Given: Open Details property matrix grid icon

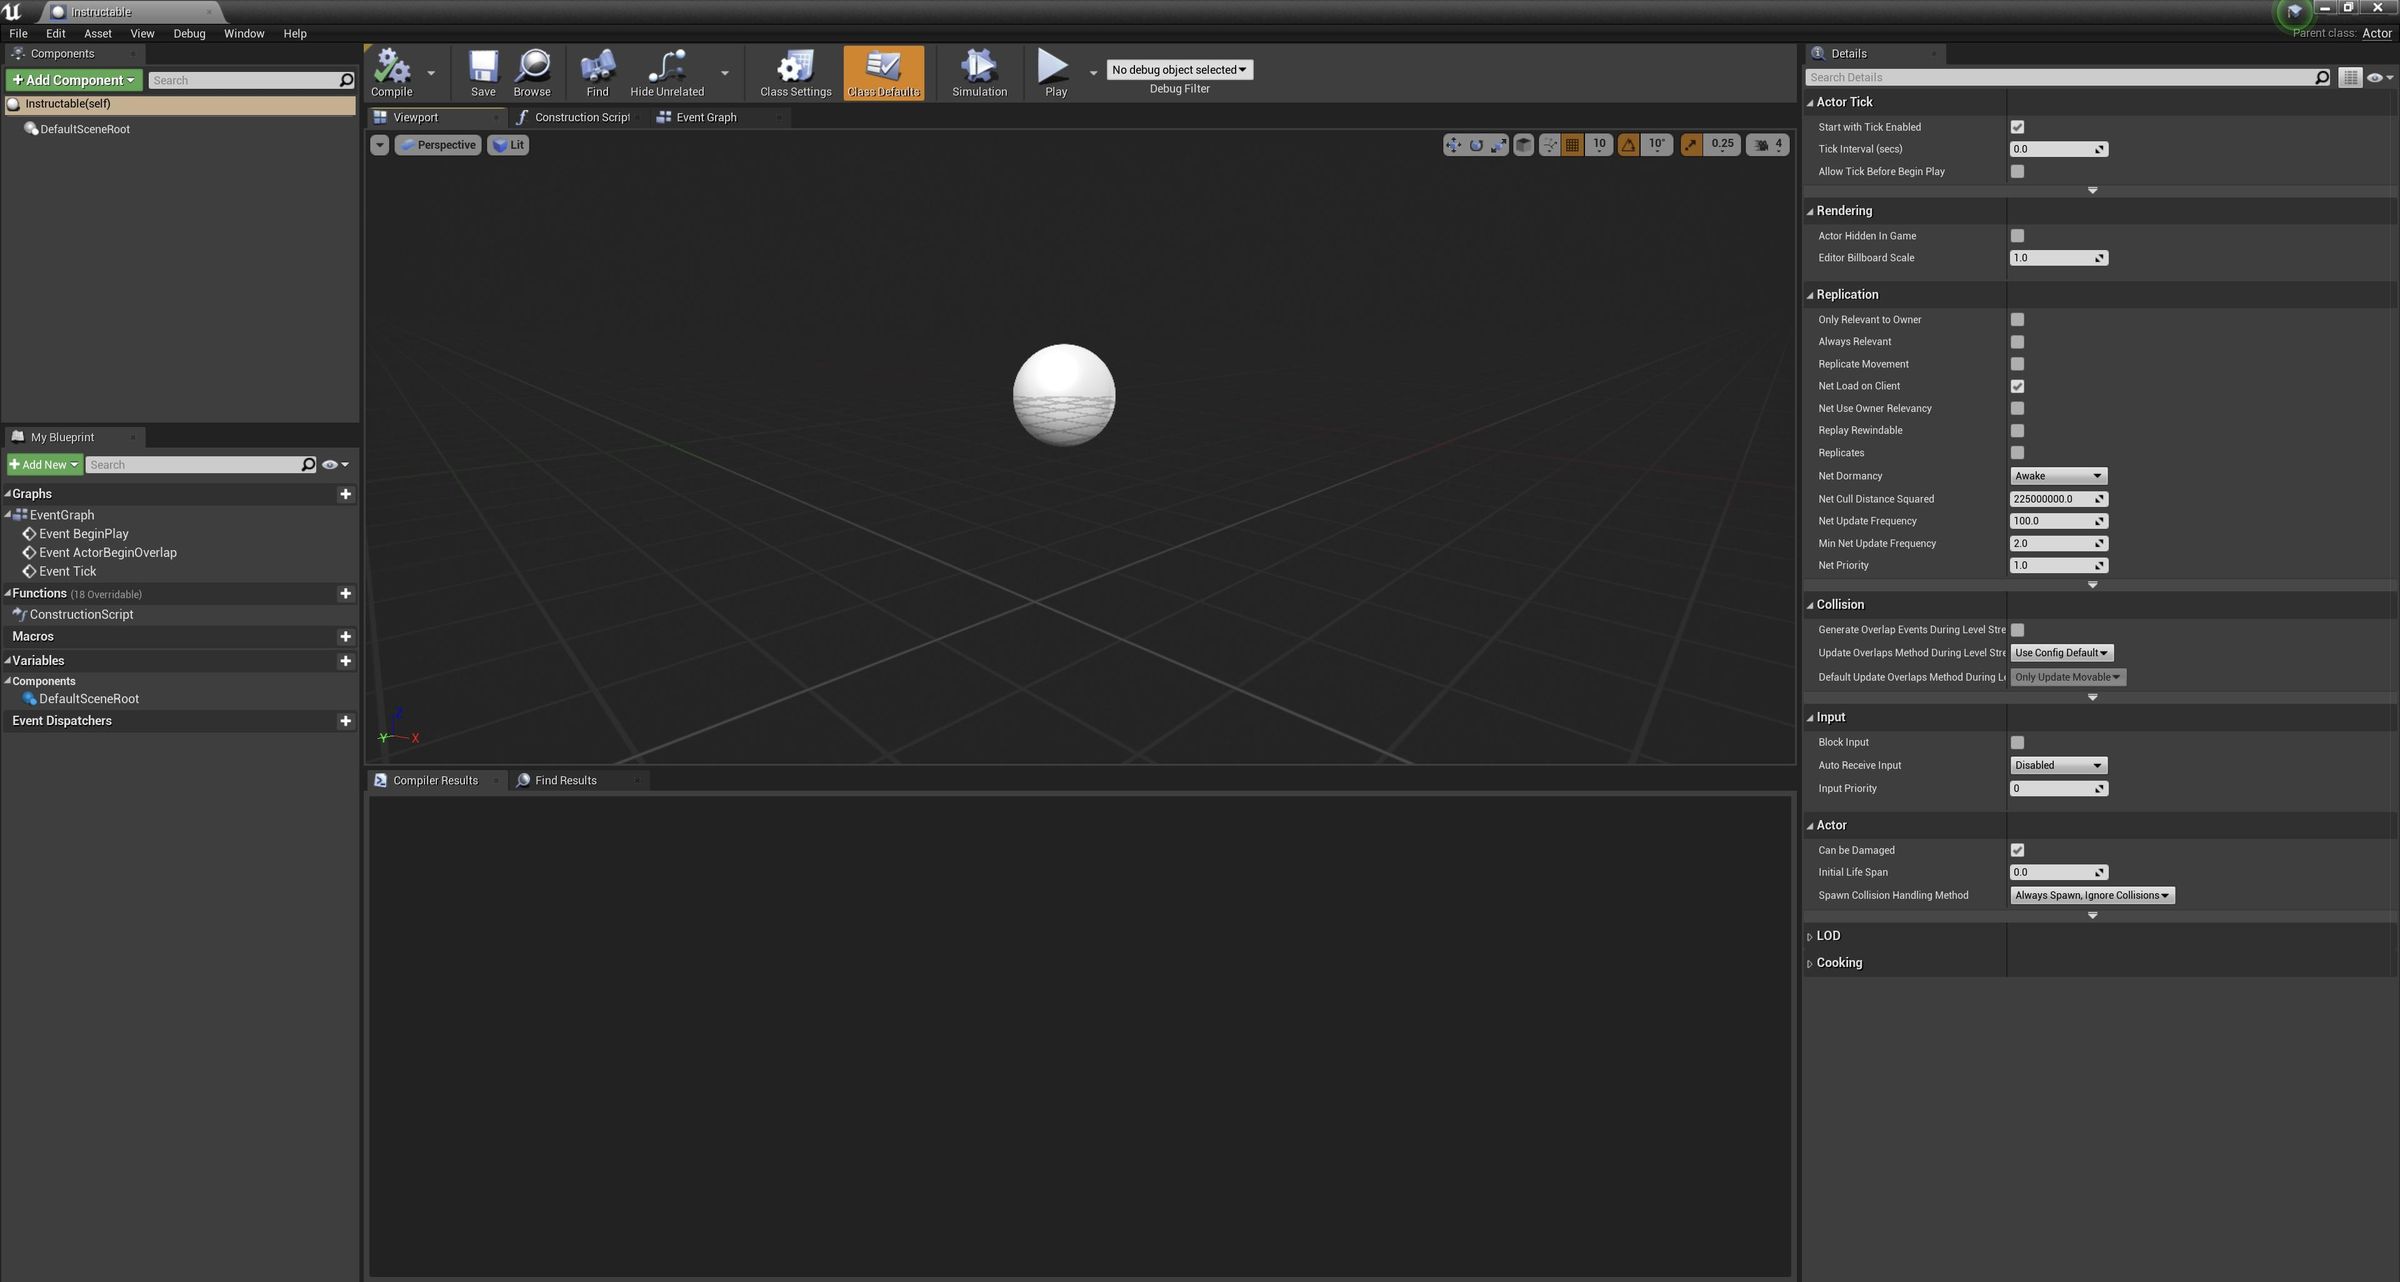Looking at the screenshot, I should click(x=2349, y=77).
